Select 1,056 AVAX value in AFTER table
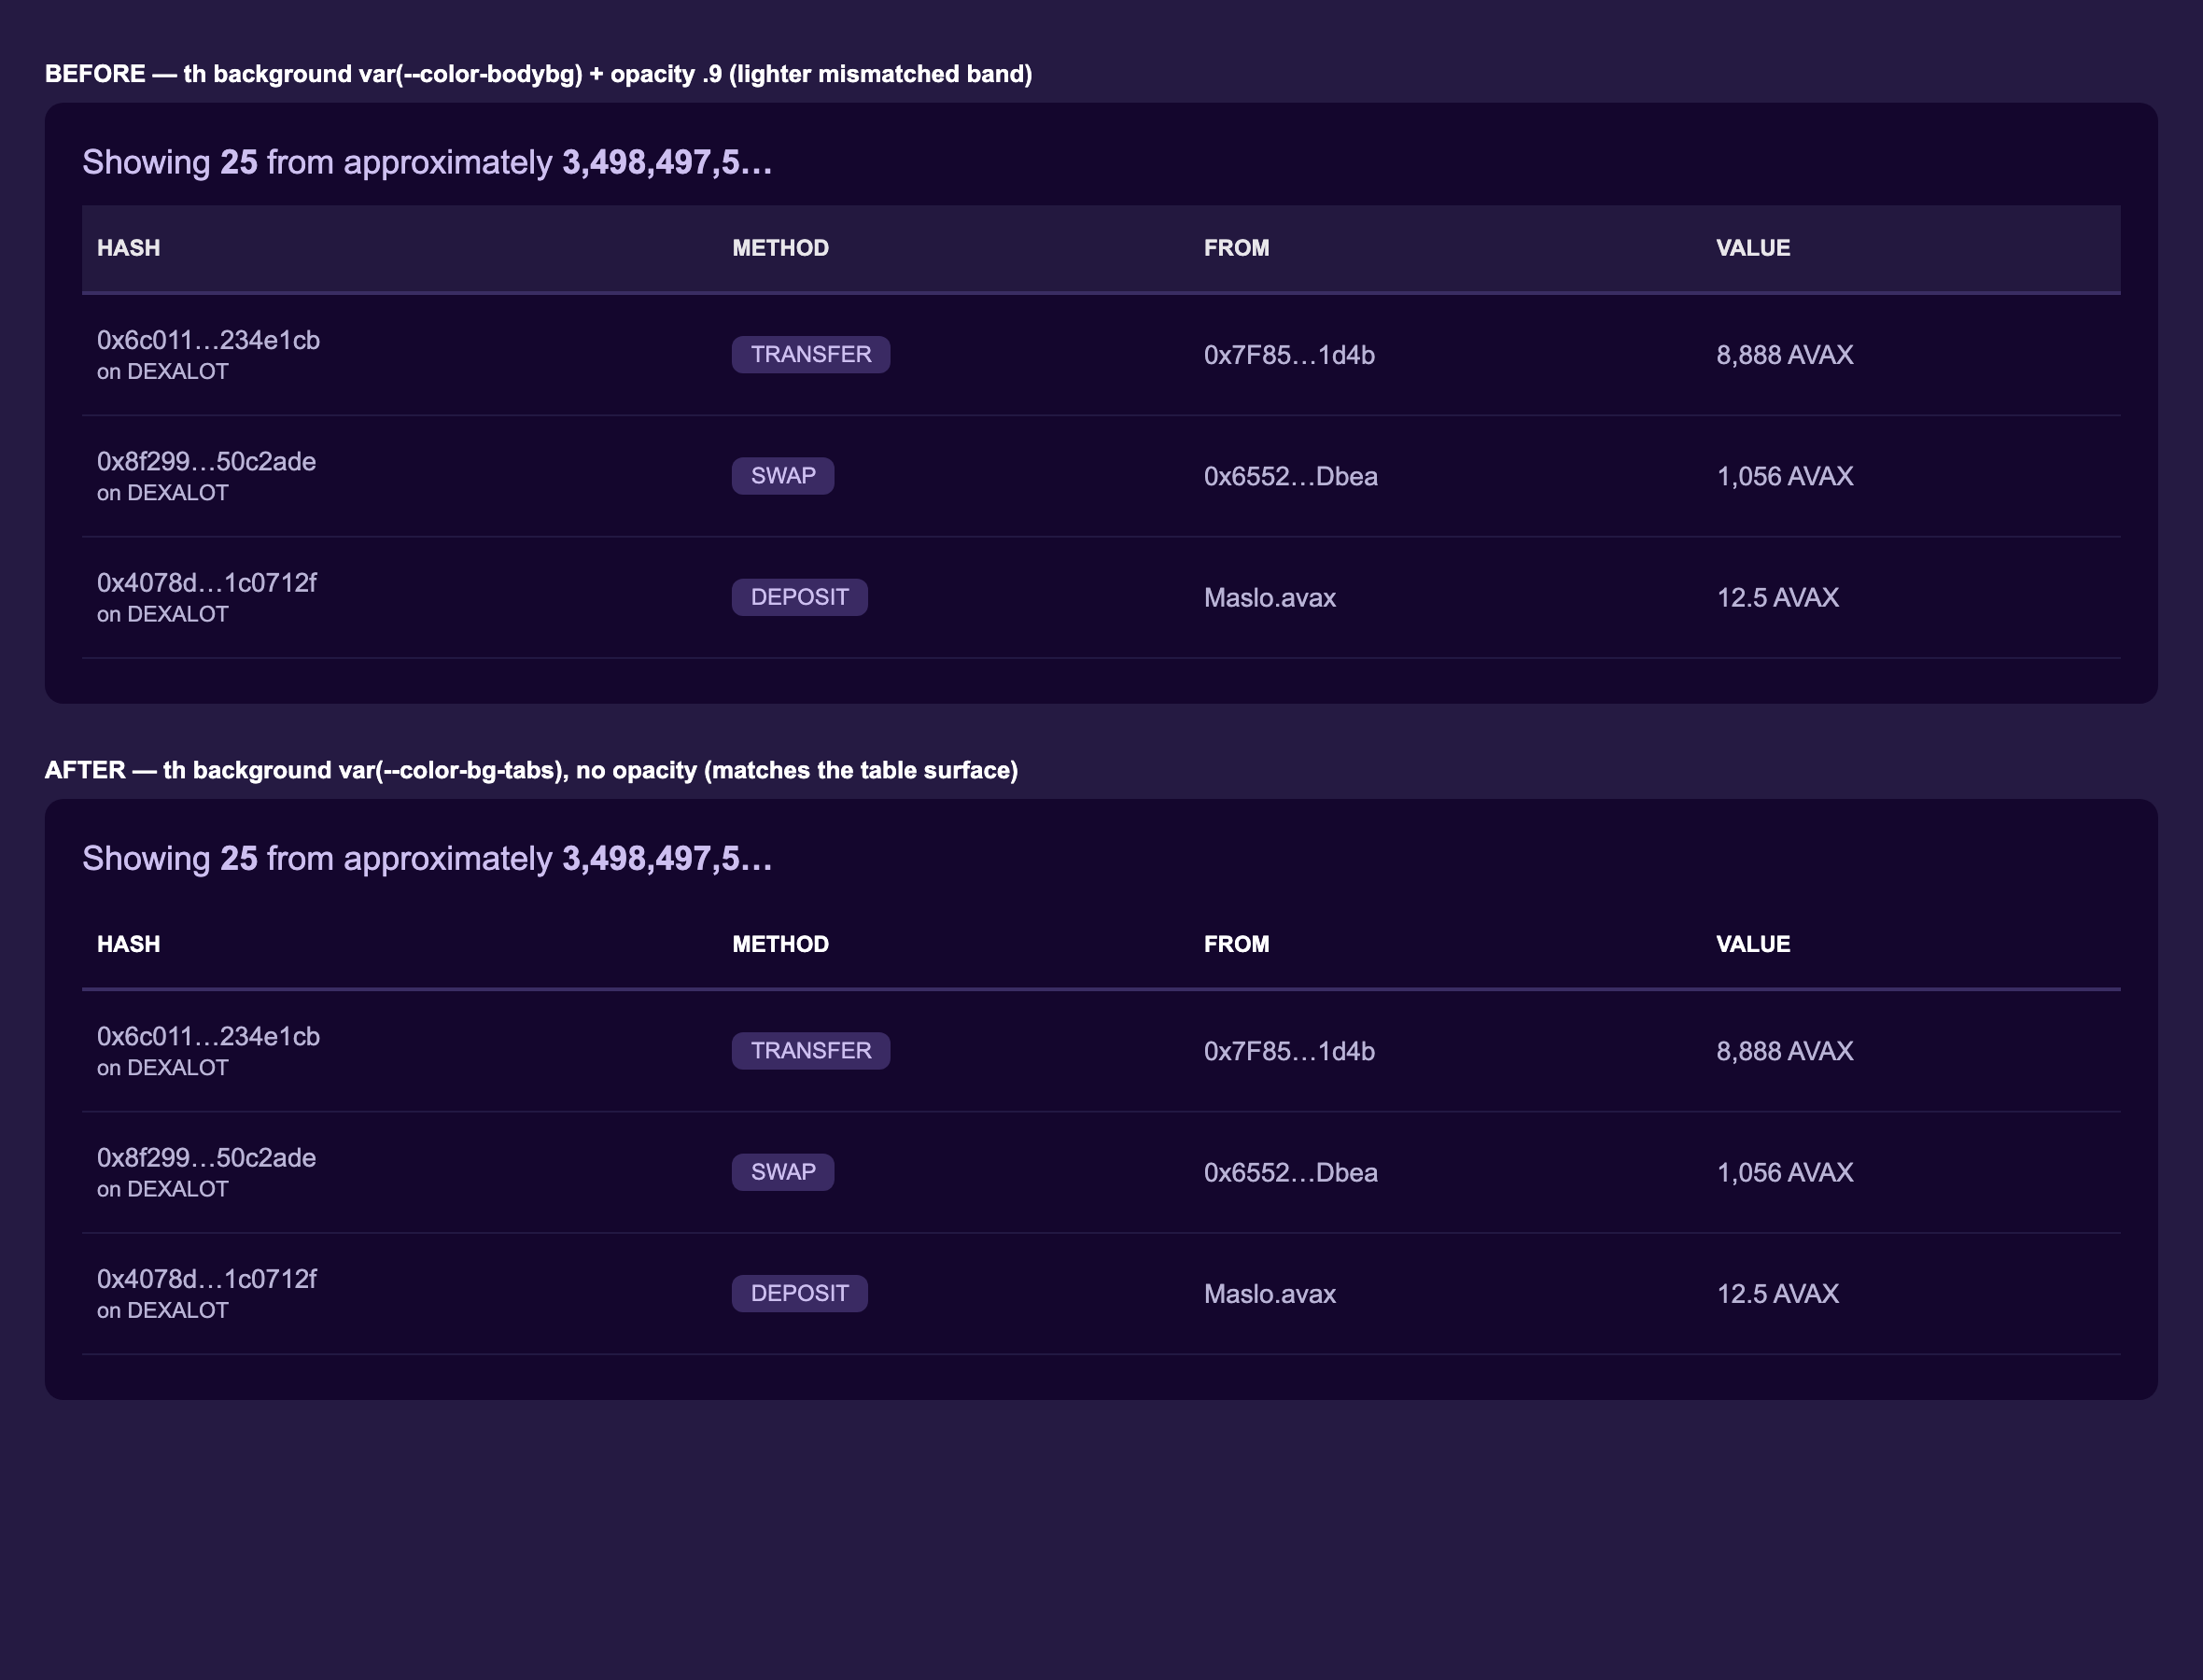Screen dimensions: 2203x1680 pos(1784,1172)
